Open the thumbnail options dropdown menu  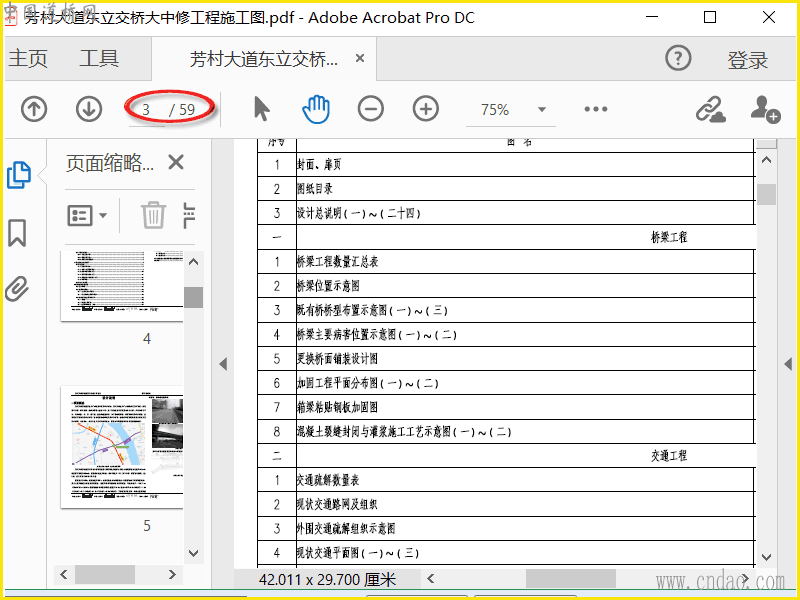(x=87, y=216)
